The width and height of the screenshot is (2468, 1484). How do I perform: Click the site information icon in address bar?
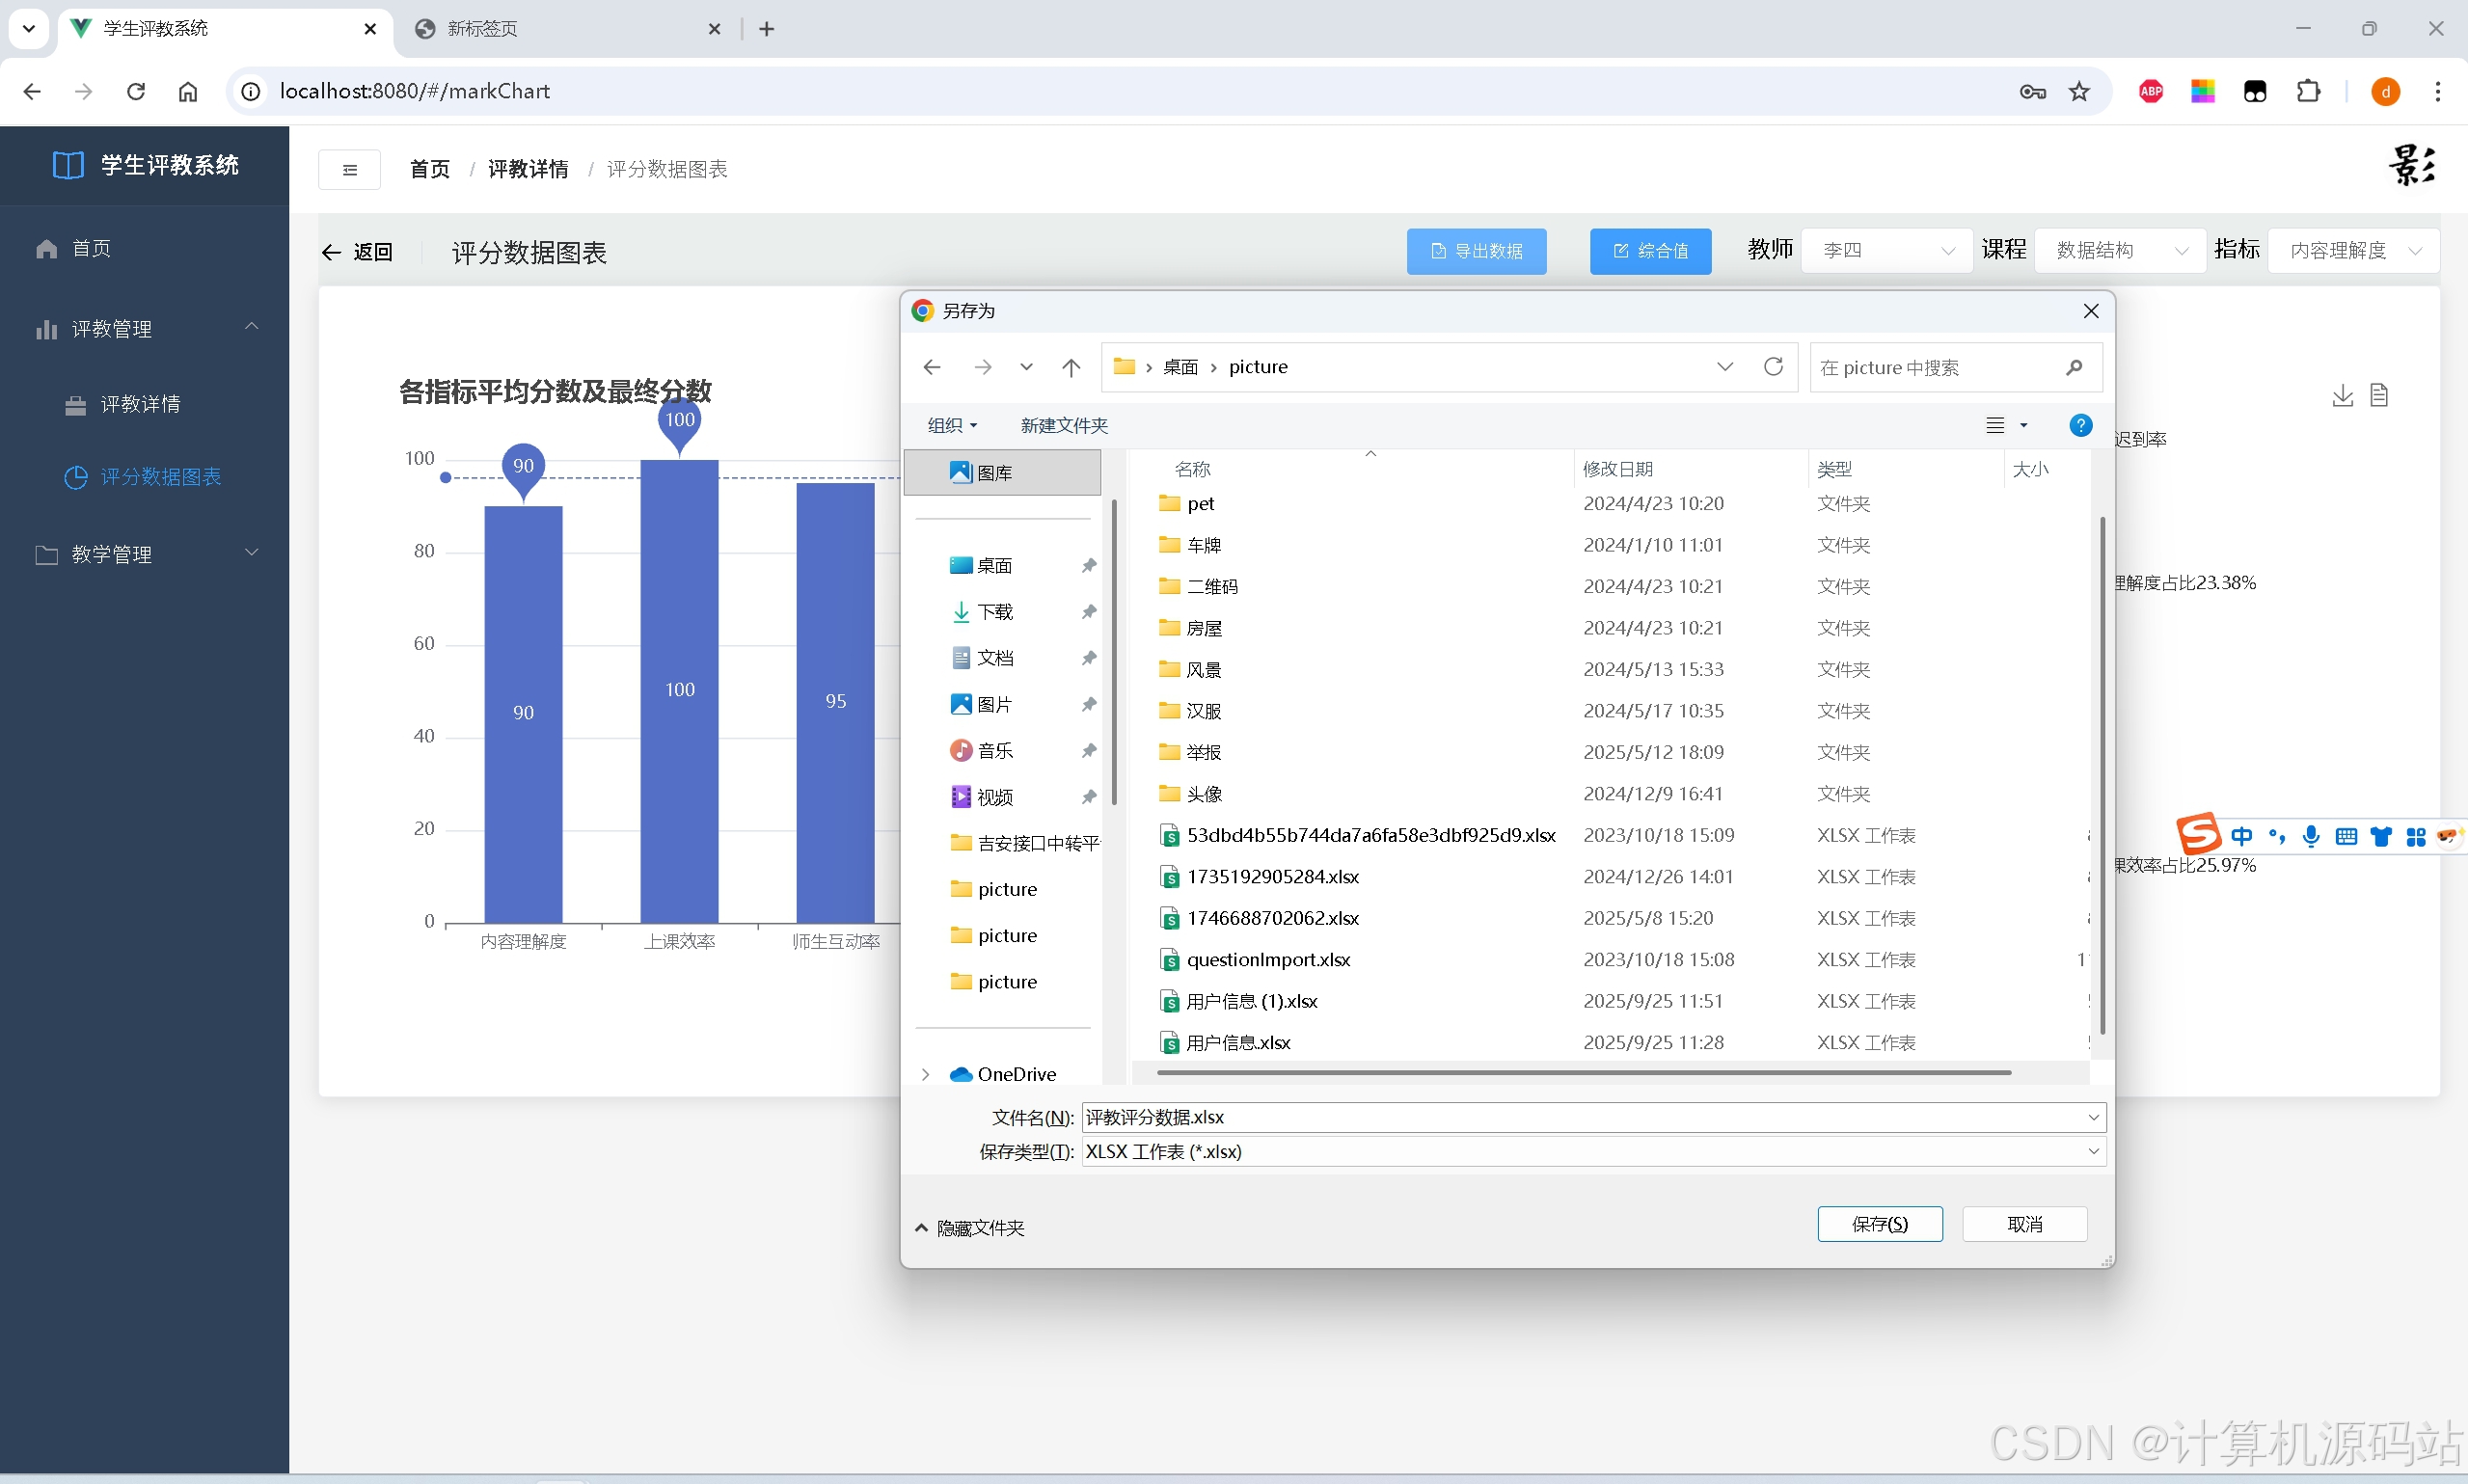coord(251,91)
